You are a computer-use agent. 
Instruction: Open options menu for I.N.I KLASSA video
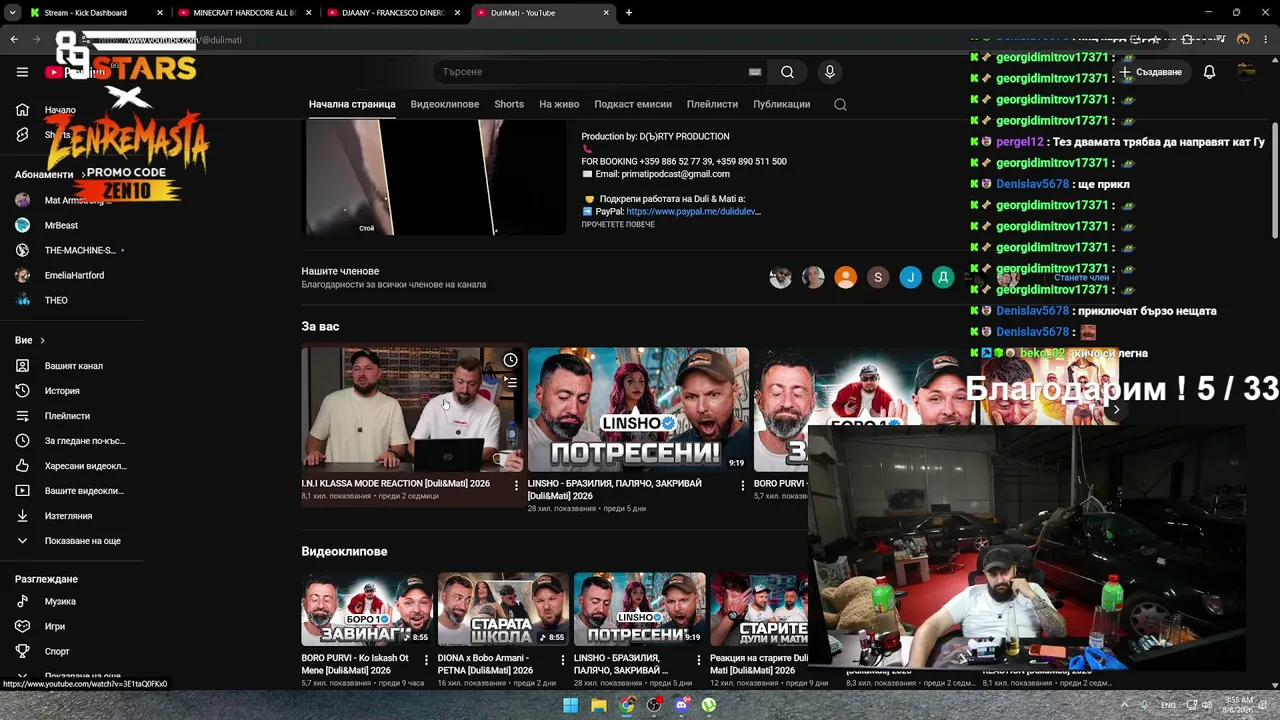click(x=516, y=485)
